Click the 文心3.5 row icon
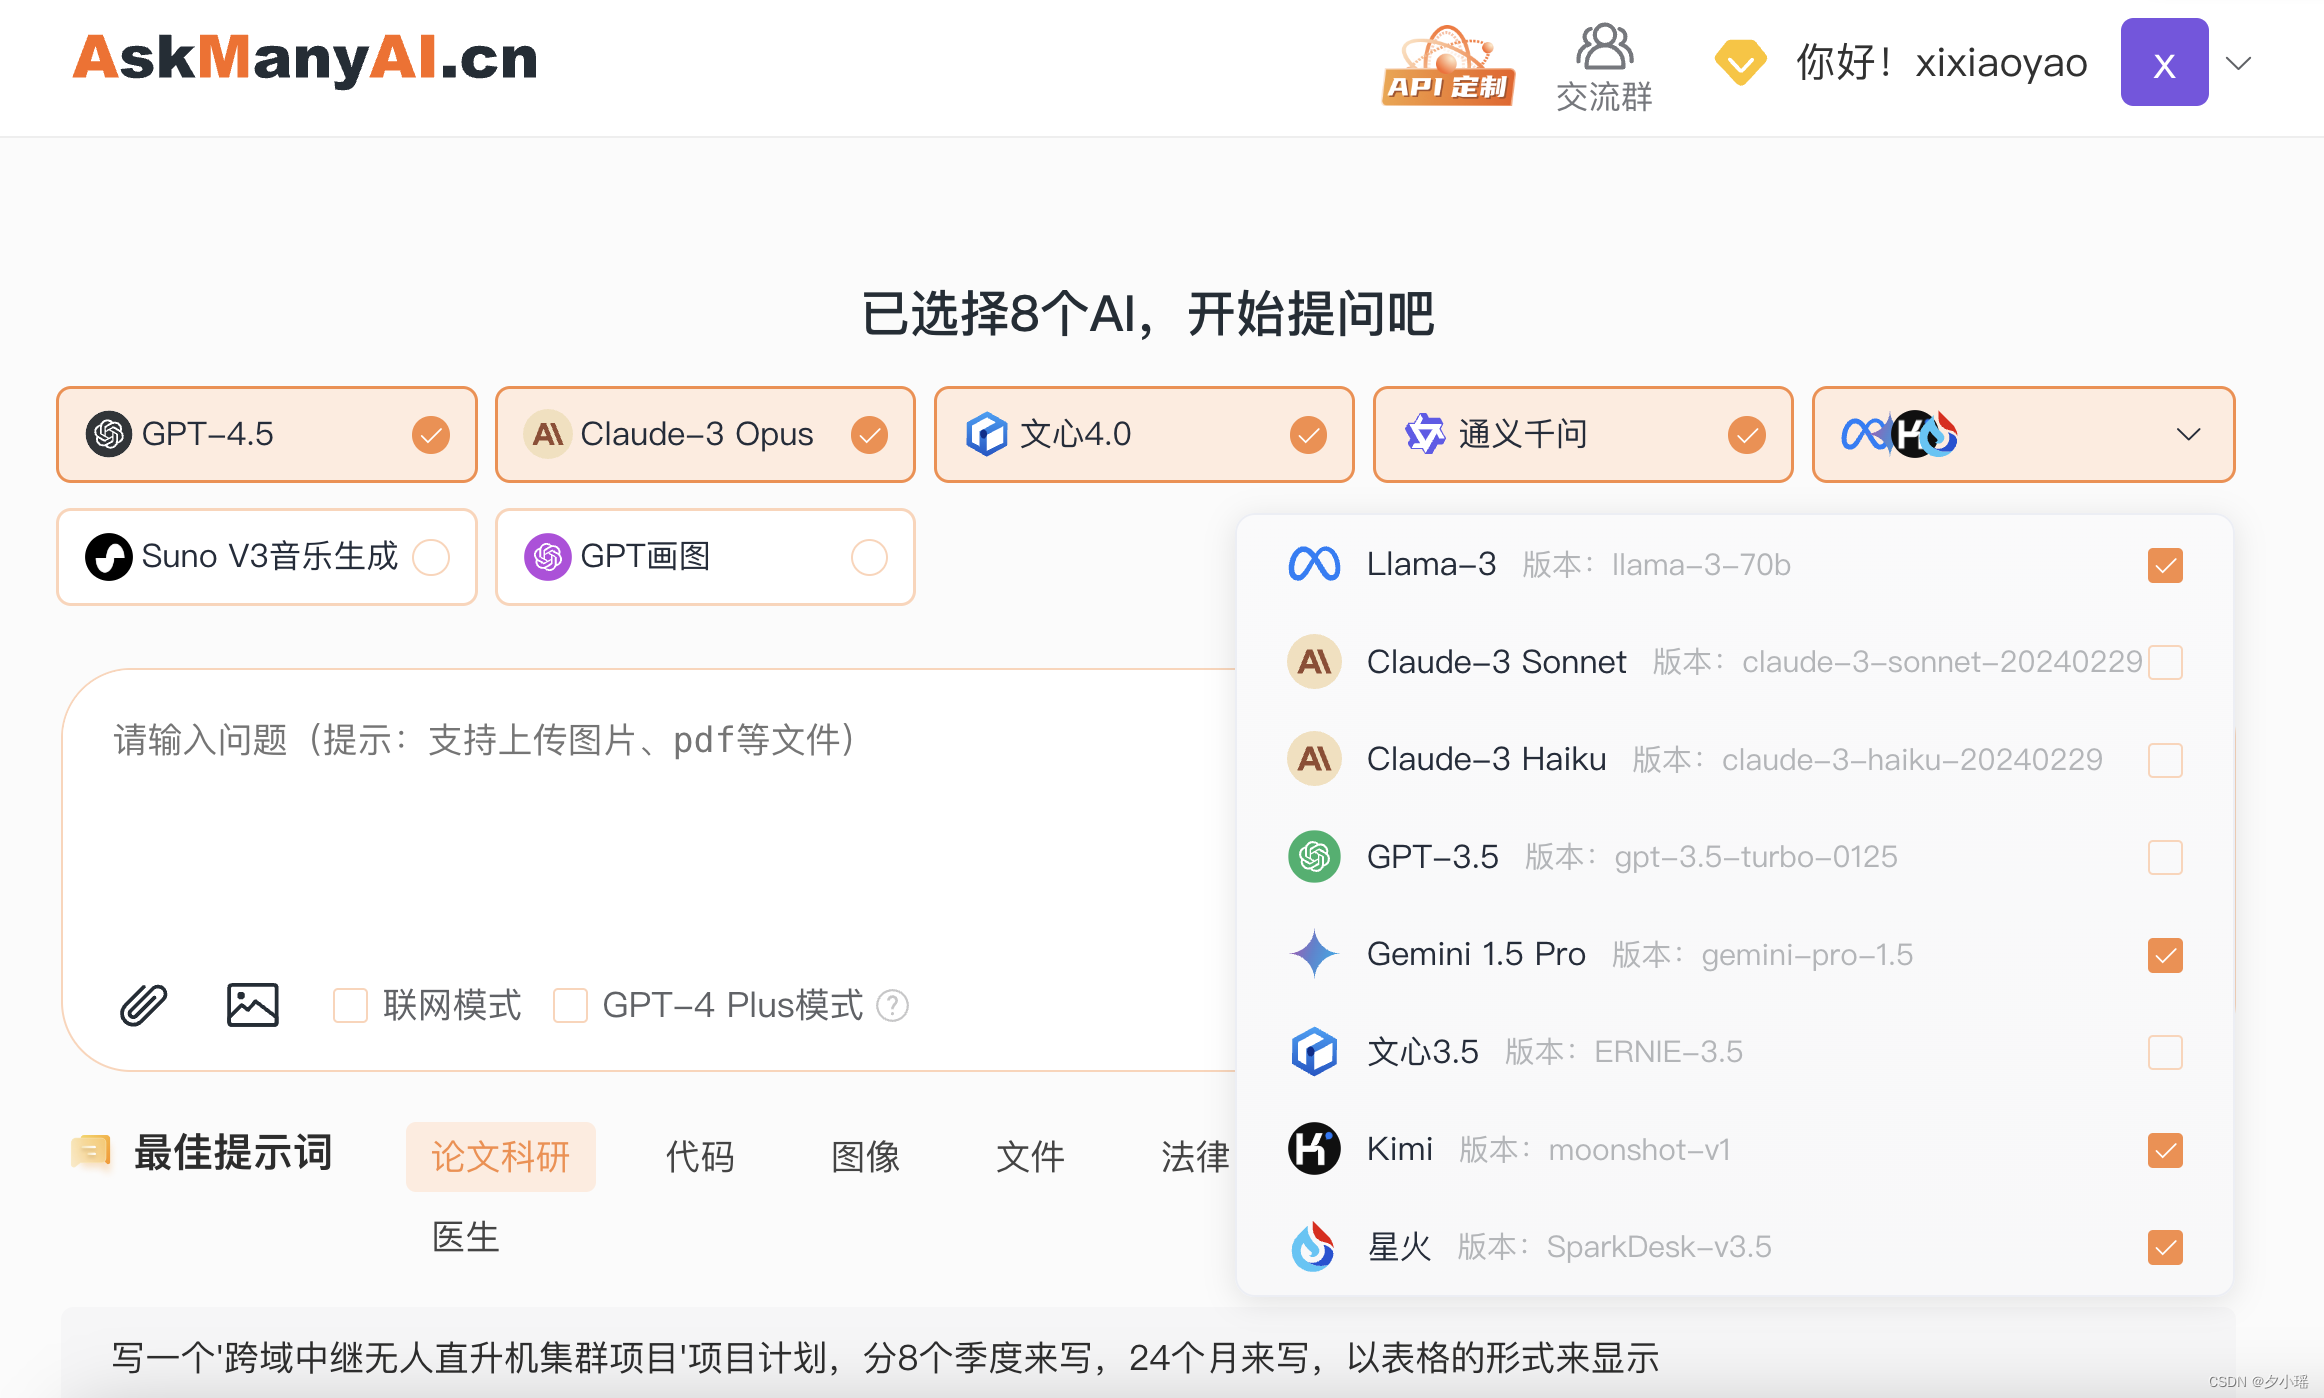The height and width of the screenshot is (1398, 2324). pos(1314,1052)
